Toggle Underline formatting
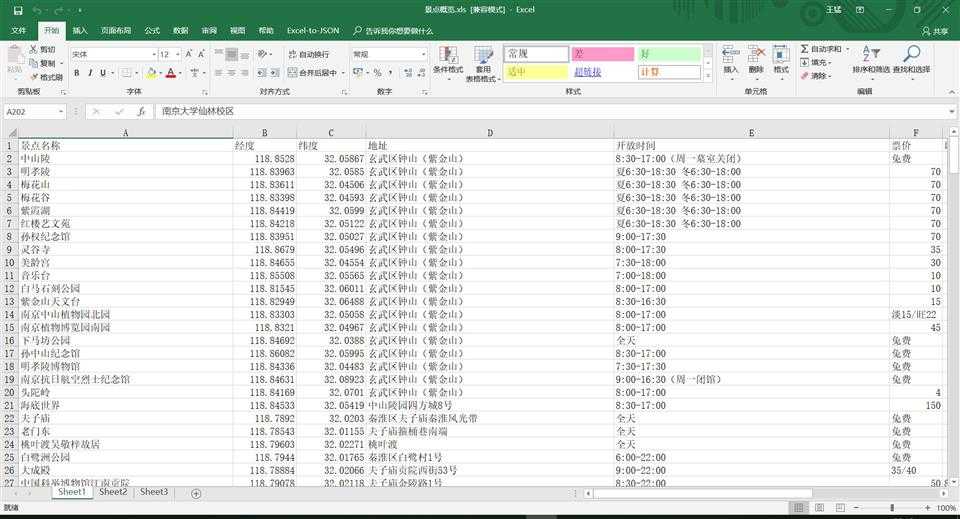The image size is (960, 519). pos(103,73)
